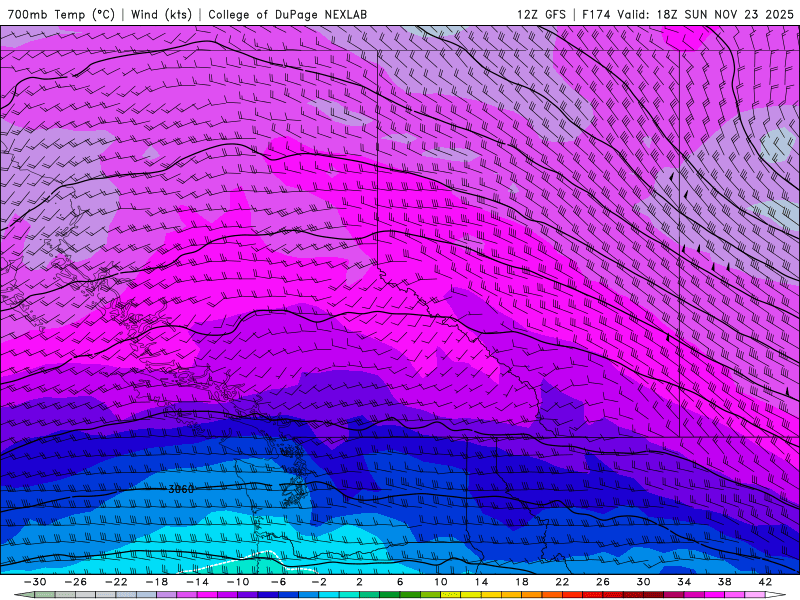The image size is (800, 600).
Task: Click the -18 legend value
Action: click(x=157, y=582)
